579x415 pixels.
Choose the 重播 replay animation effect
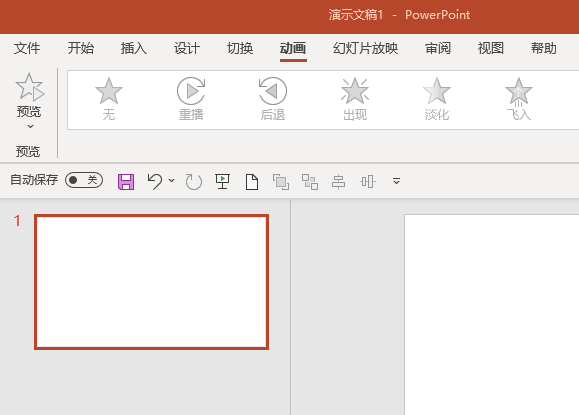tap(191, 99)
